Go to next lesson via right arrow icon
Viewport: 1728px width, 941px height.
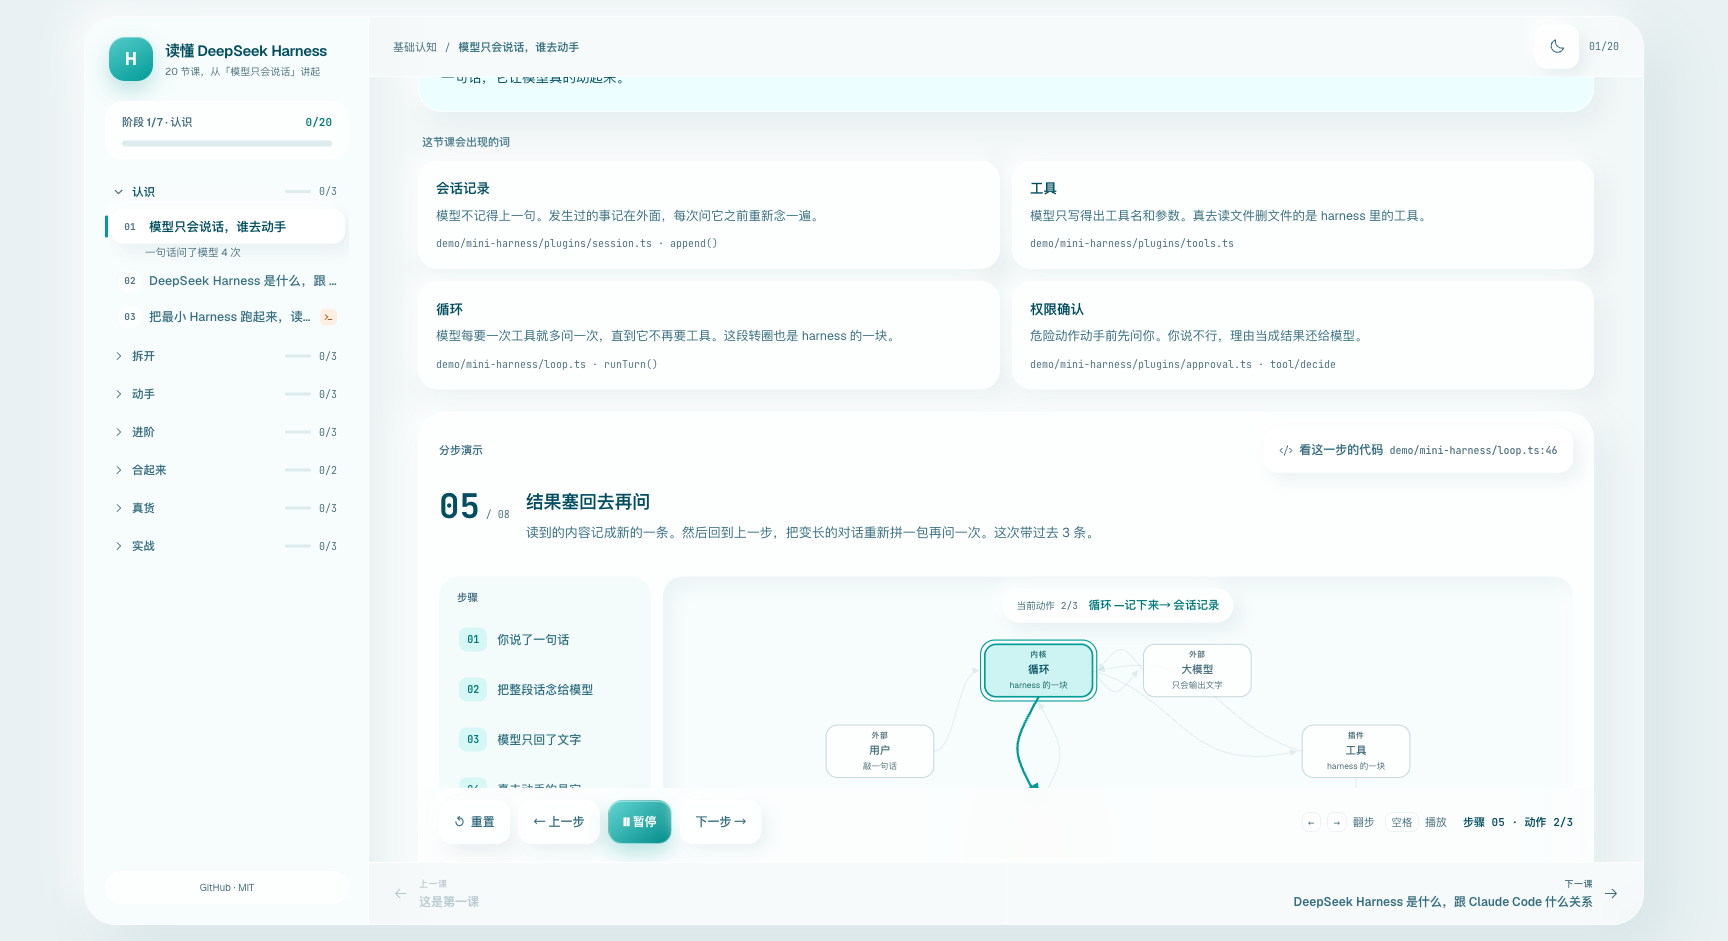pyautogui.click(x=1611, y=893)
